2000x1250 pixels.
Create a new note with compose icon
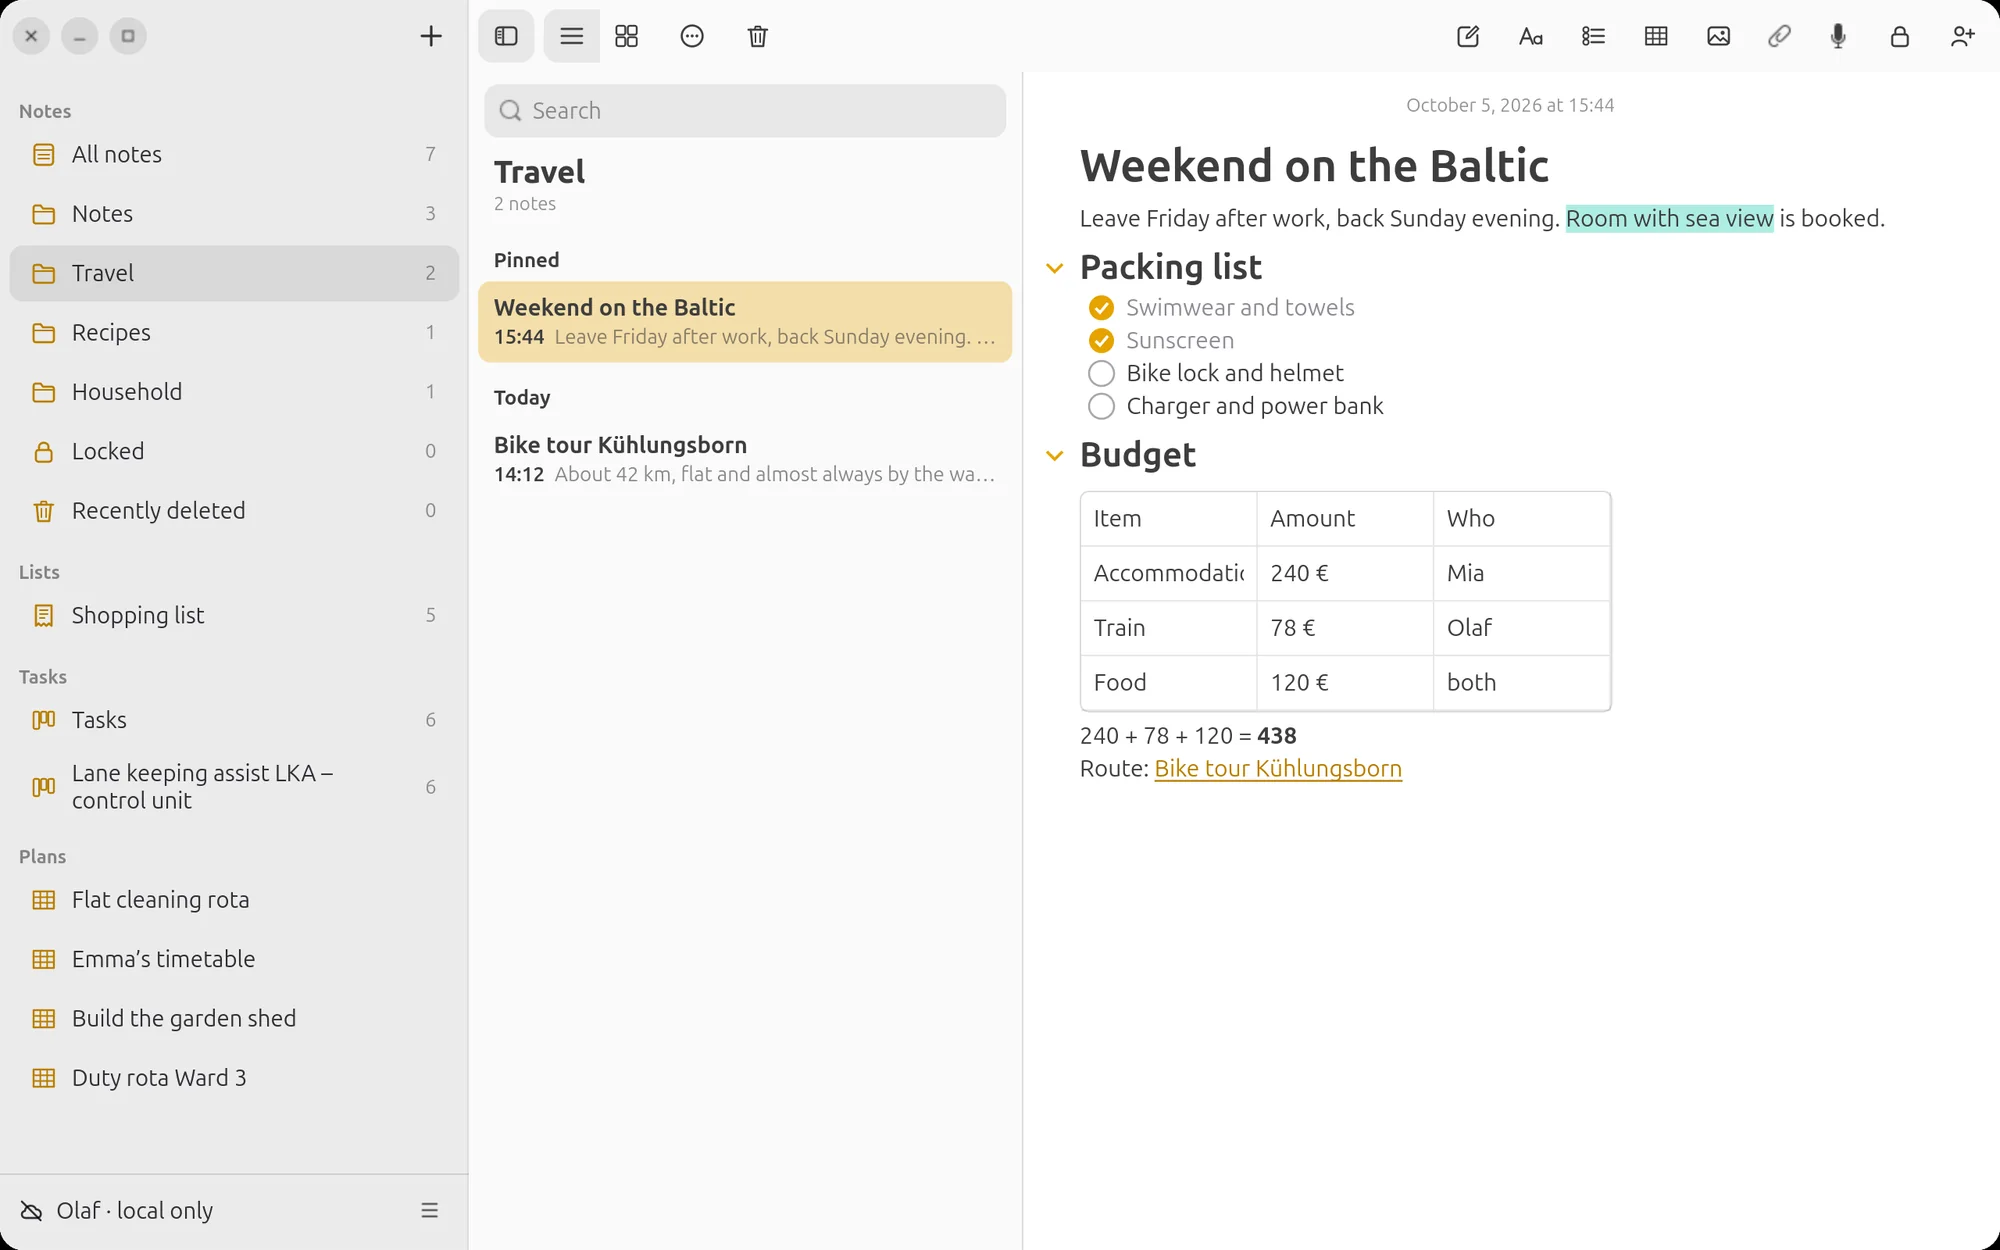point(1468,36)
